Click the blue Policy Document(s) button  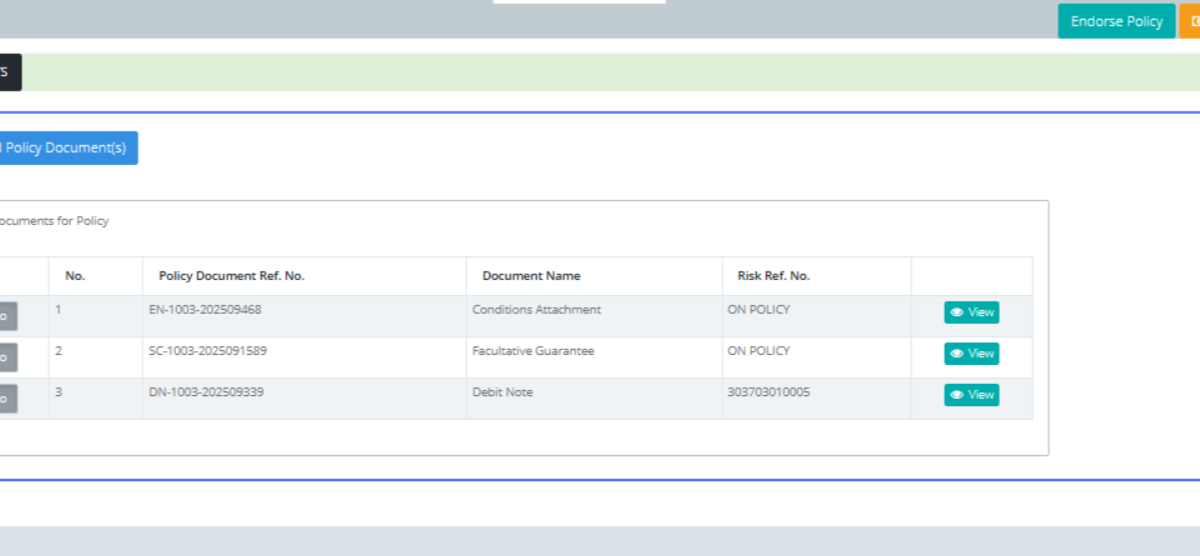[67, 148]
